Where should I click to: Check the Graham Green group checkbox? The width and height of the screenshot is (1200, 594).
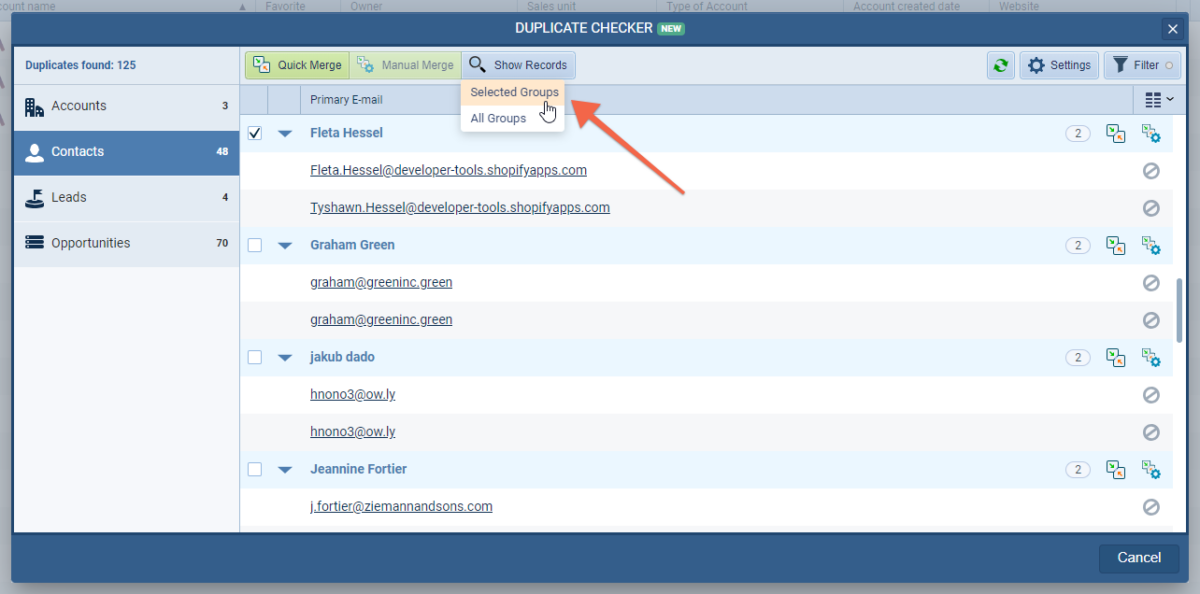point(255,245)
